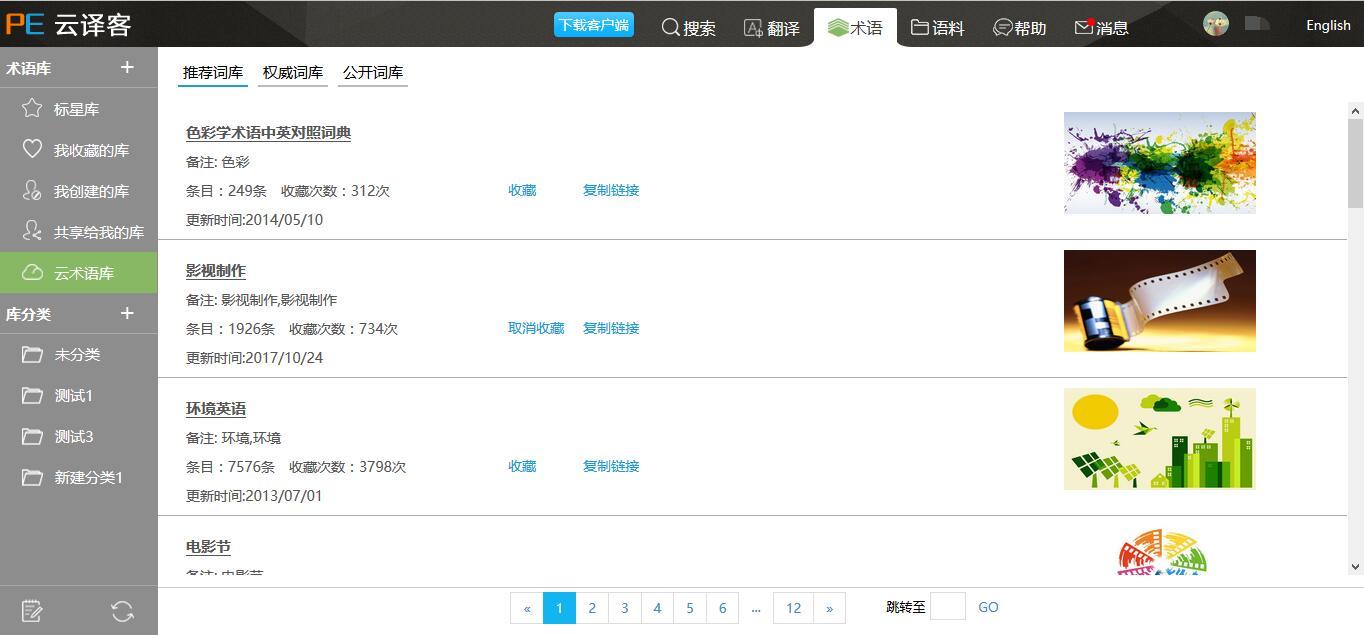Screen dimensions: 1364x635
Task: Go to page 12
Action: pyautogui.click(x=793, y=608)
